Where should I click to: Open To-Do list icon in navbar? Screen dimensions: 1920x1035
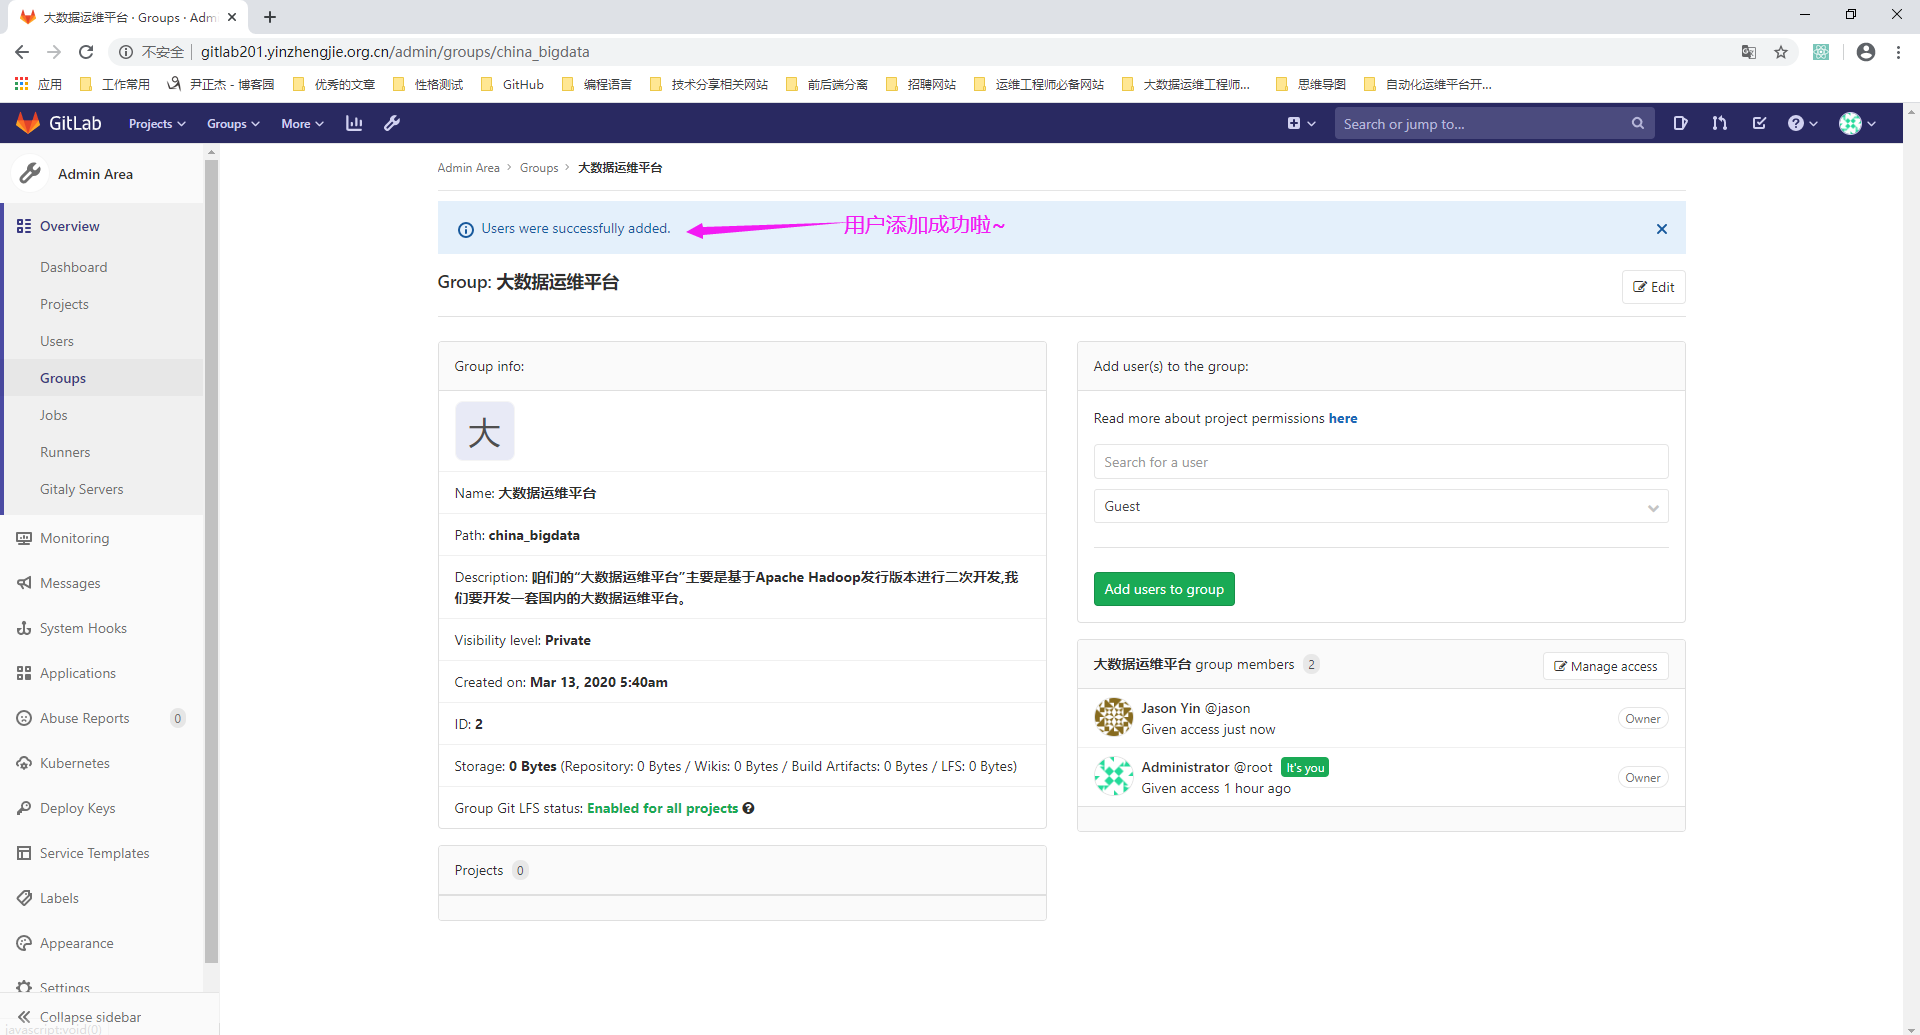(x=1759, y=123)
